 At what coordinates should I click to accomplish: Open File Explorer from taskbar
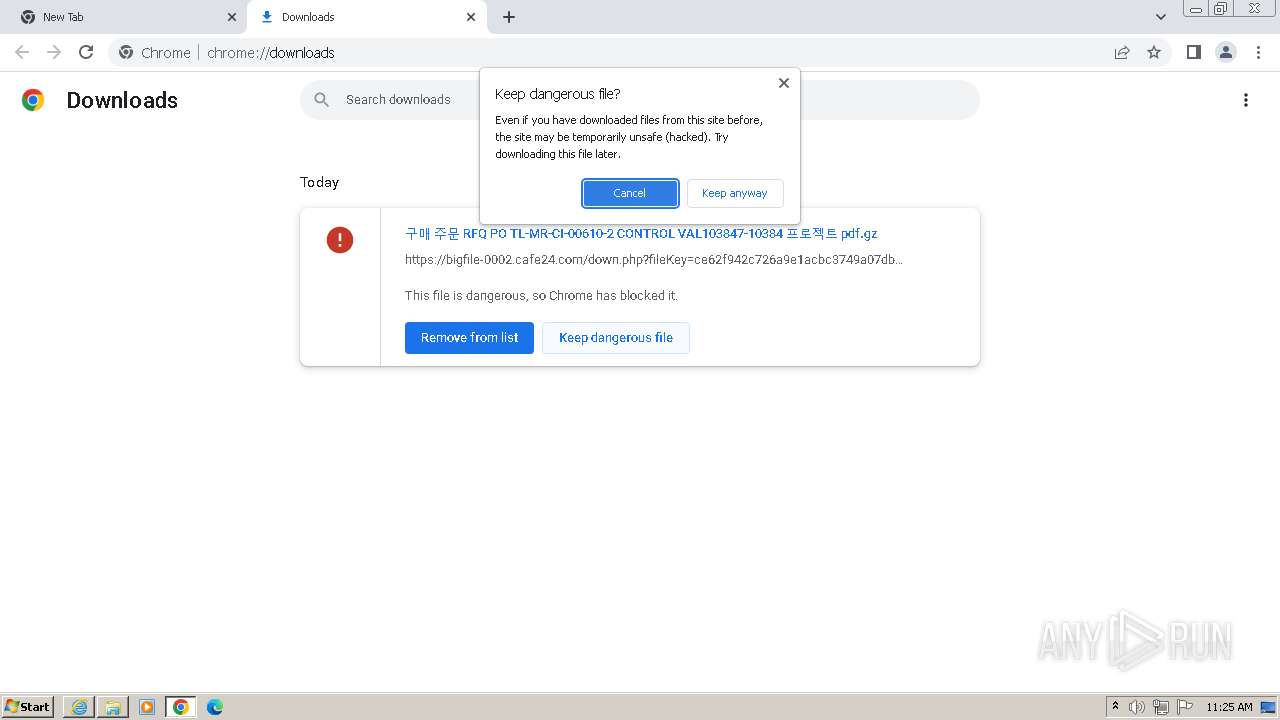pyautogui.click(x=113, y=707)
